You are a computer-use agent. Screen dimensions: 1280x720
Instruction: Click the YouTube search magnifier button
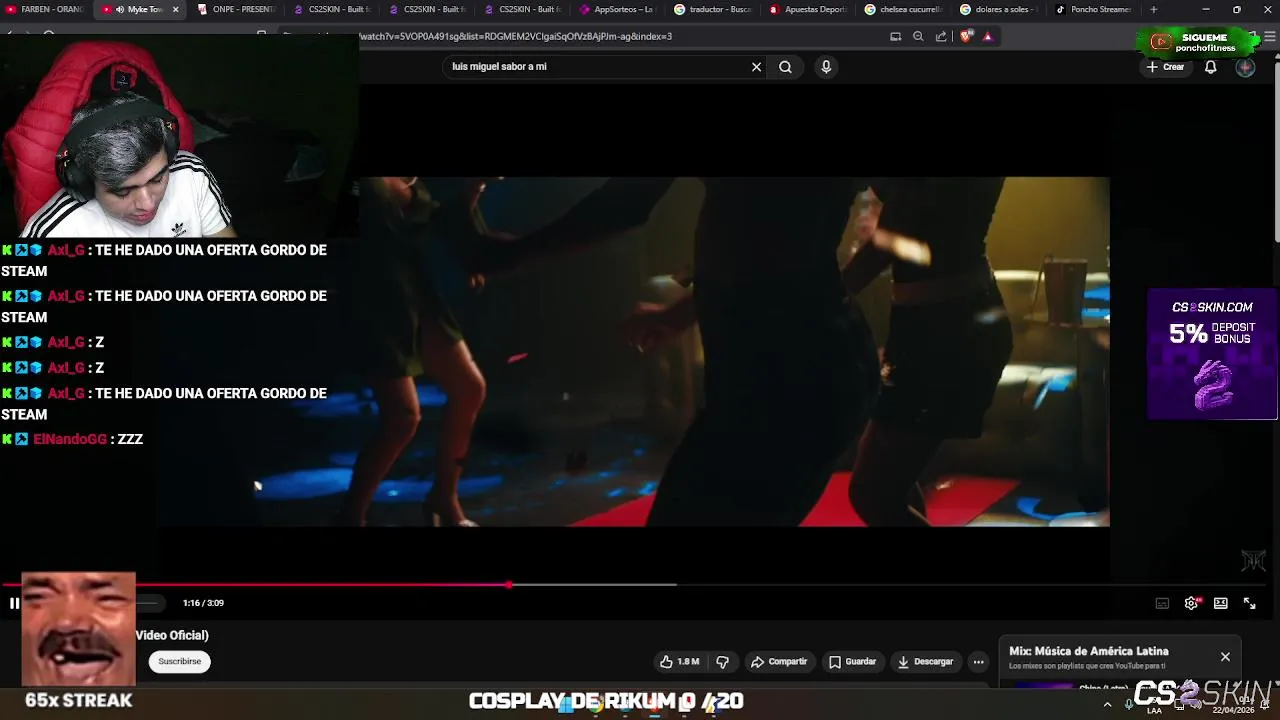coord(785,67)
